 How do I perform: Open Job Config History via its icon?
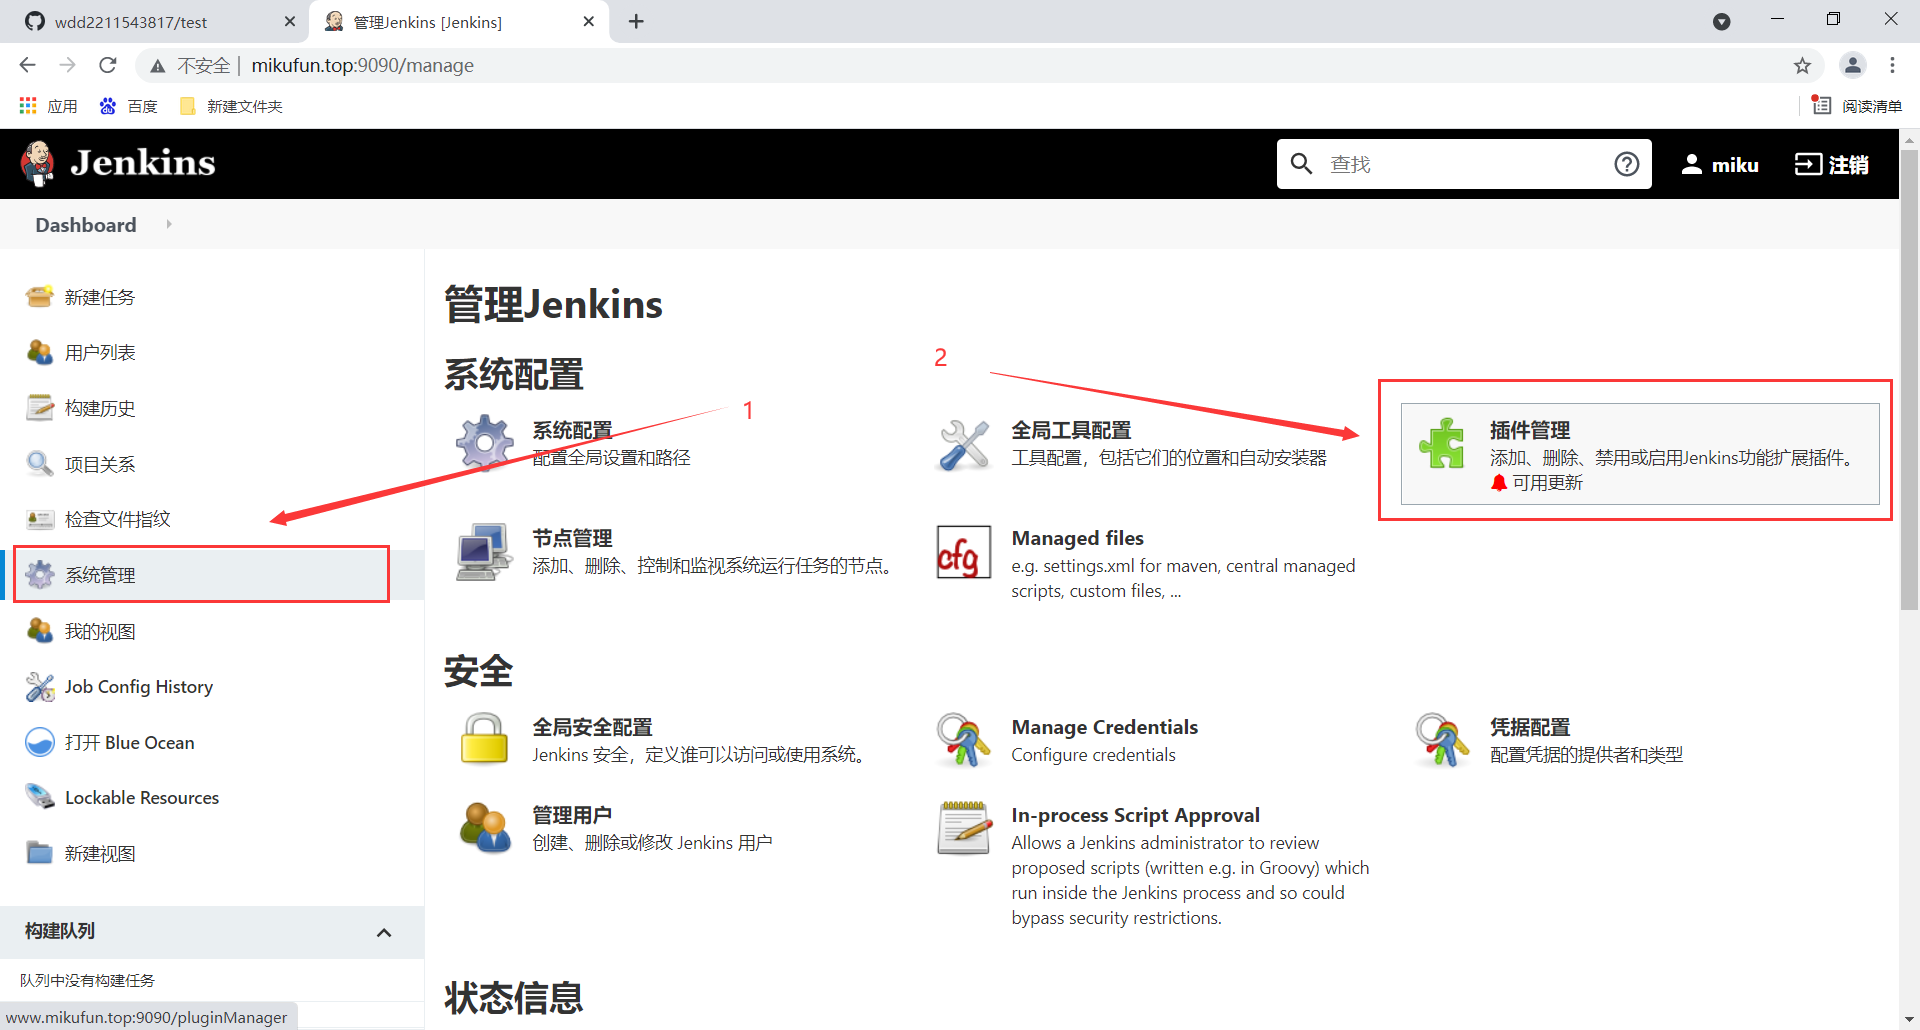39,687
